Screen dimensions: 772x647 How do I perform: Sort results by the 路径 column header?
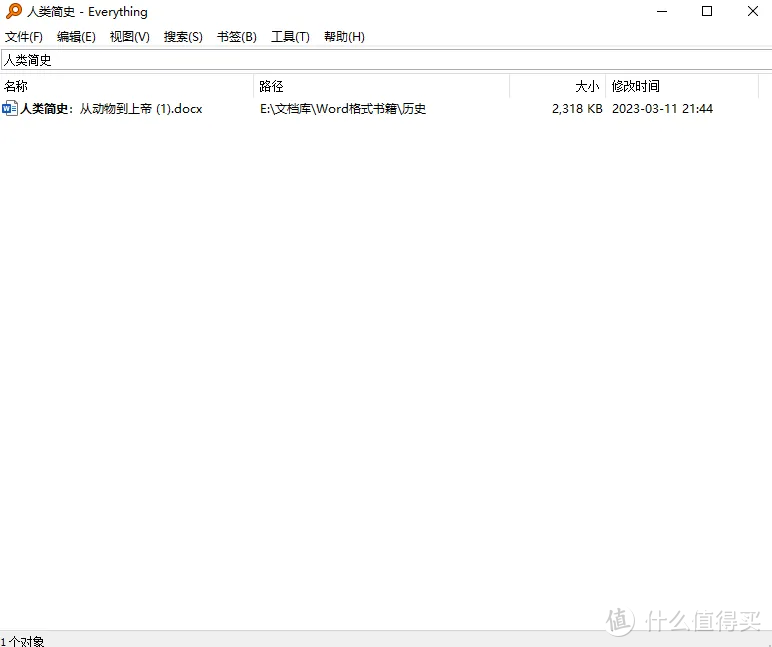pos(382,86)
